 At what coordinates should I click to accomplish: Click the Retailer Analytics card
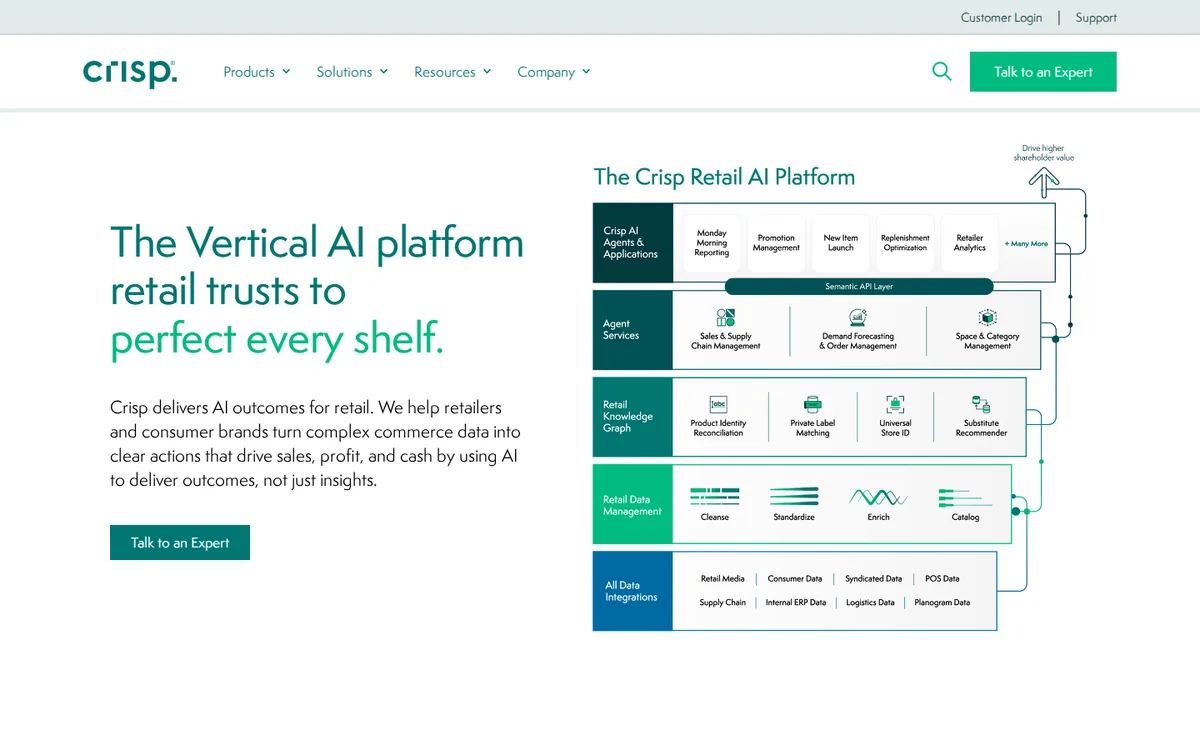(x=969, y=243)
